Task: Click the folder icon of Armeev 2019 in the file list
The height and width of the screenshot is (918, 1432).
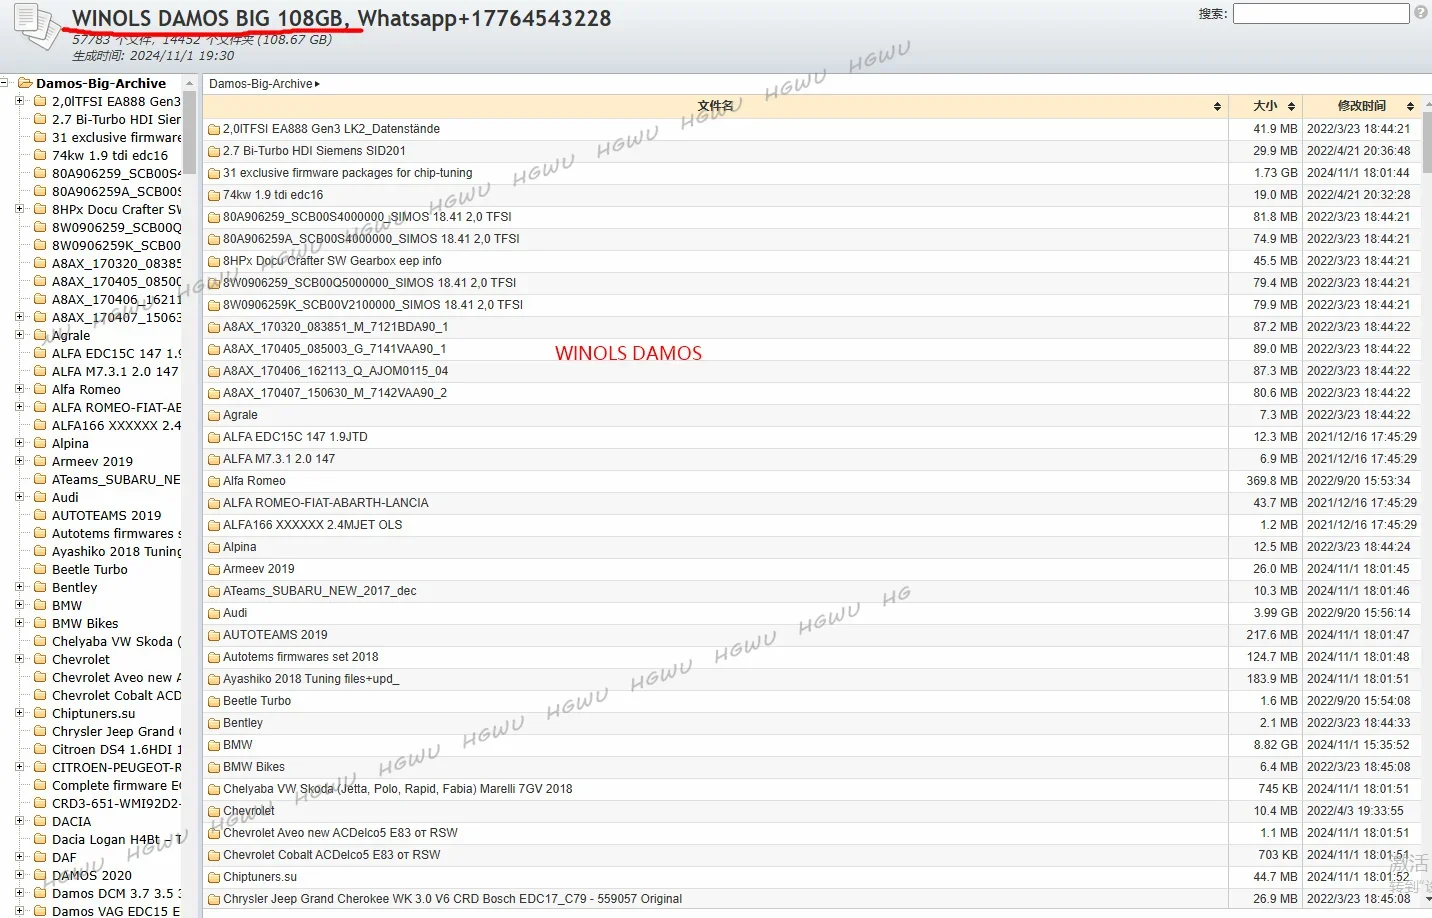Action: (x=214, y=569)
